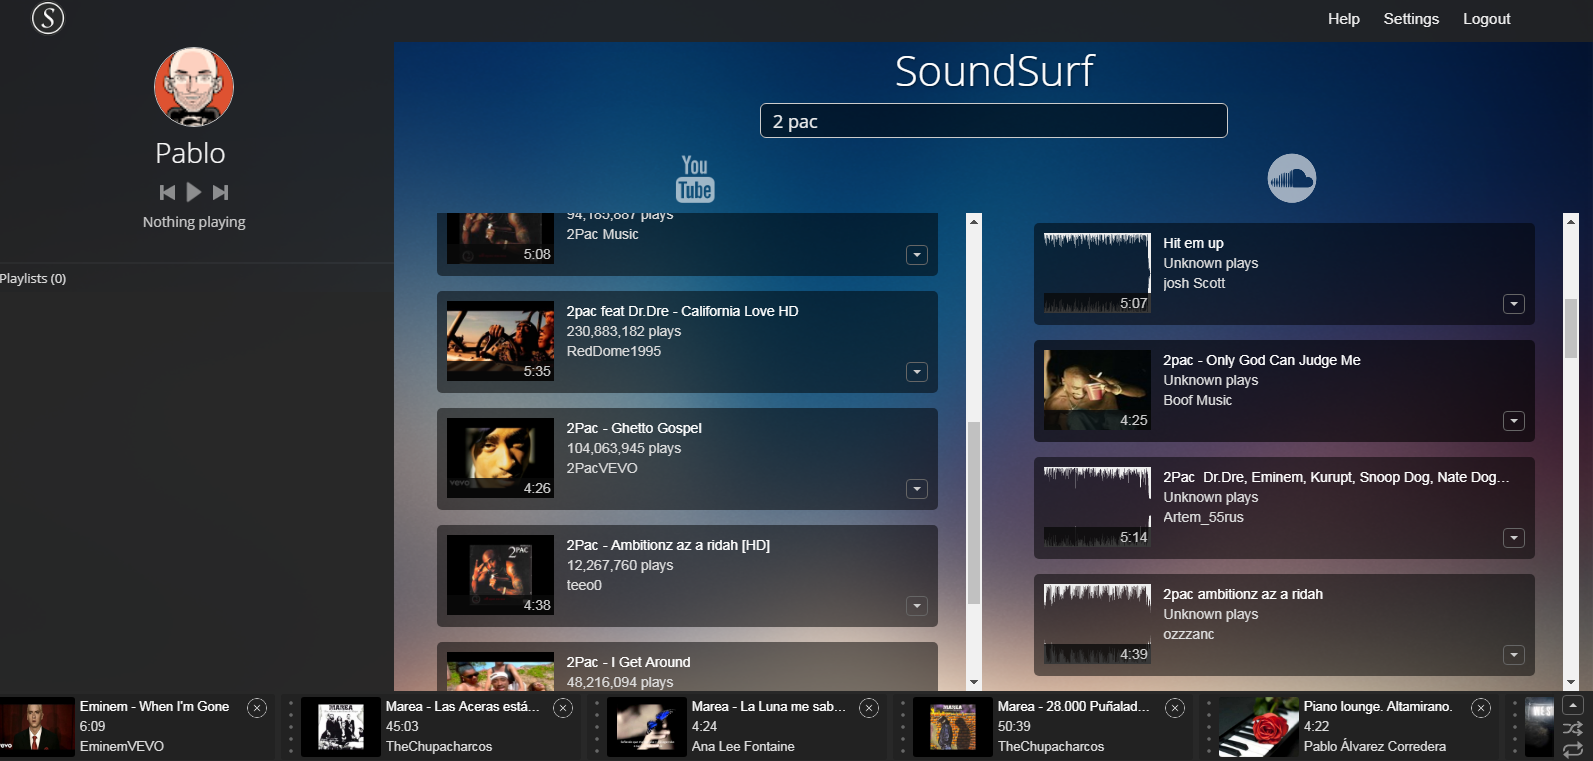
Task: Open the Playlists (0) section
Action: point(33,279)
